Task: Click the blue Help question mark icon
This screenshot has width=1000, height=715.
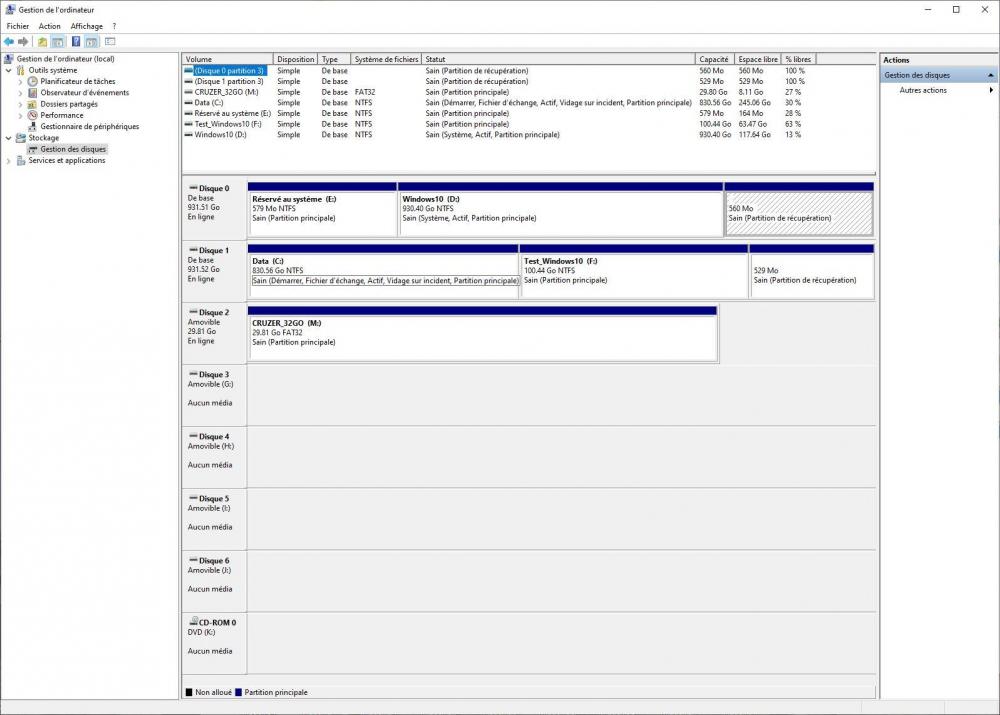Action: click(x=76, y=42)
